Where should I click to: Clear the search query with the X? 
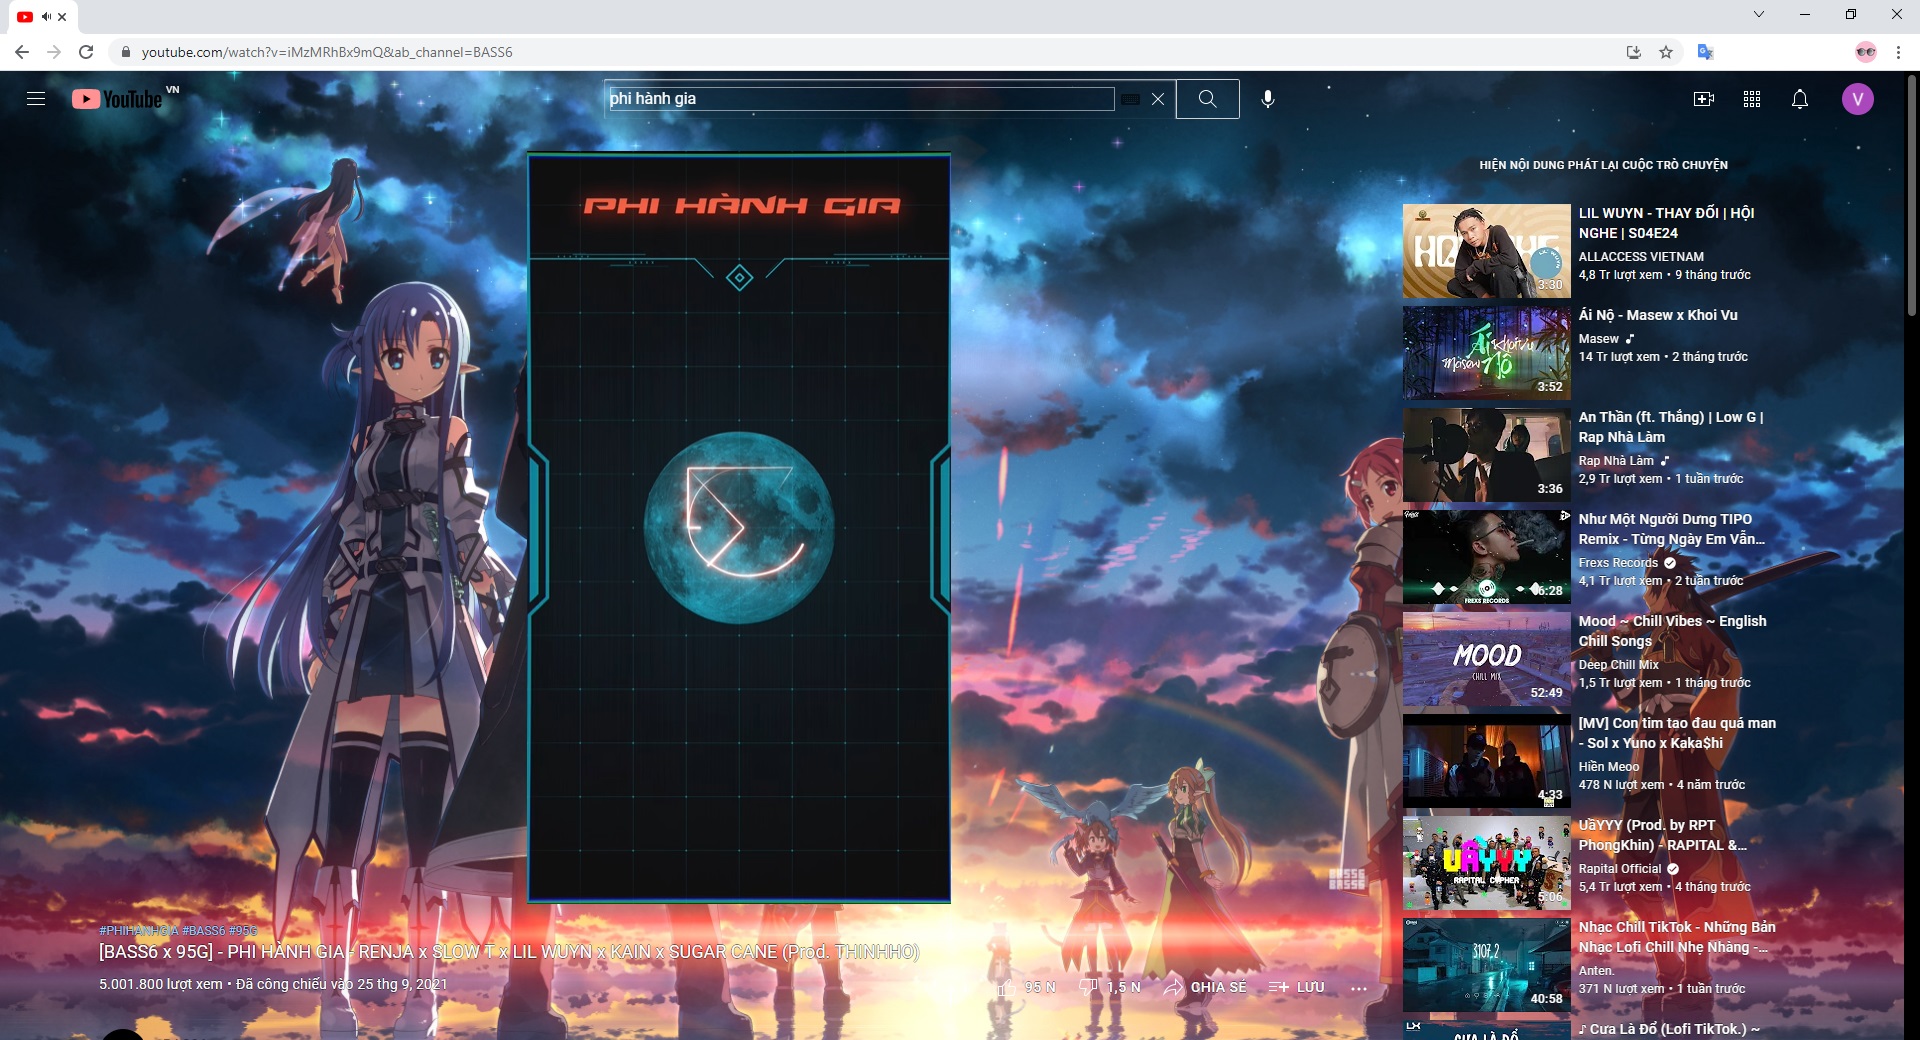[1158, 99]
